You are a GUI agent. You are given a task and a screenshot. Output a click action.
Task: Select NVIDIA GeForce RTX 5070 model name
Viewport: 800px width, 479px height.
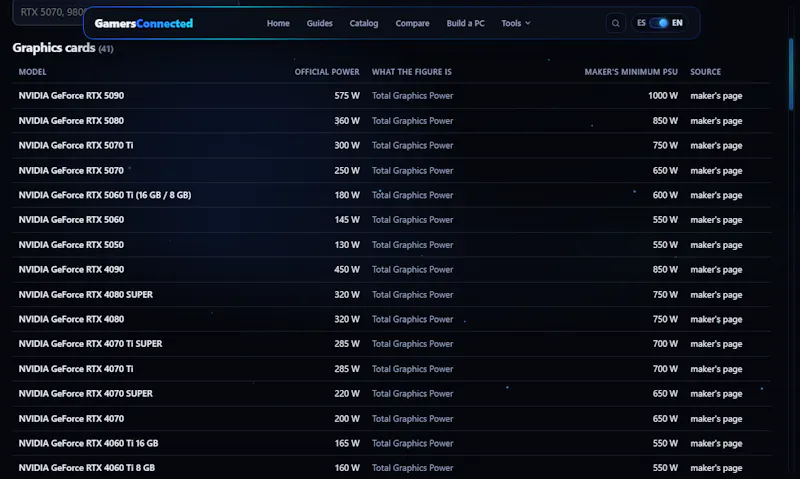(x=71, y=170)
